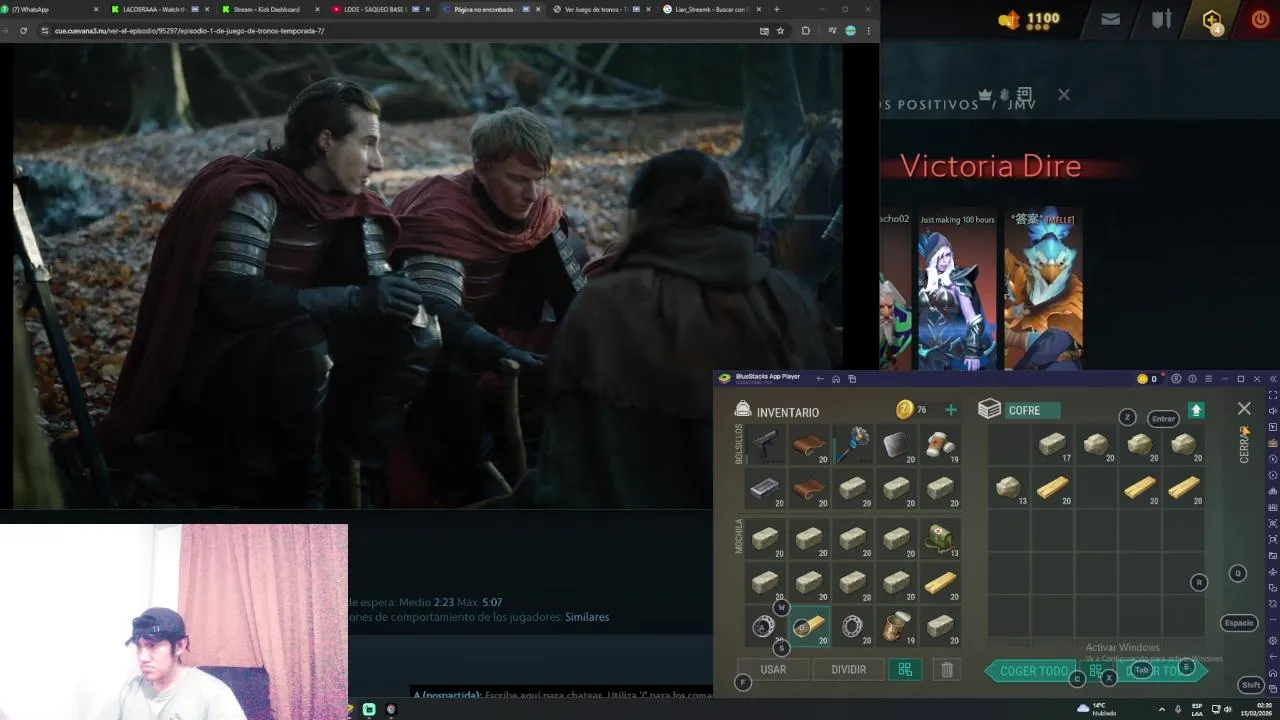The width and height of the screenshot is (1280, 720).
Task: Select the tin can item showing 19
Action: pos(897,626)
